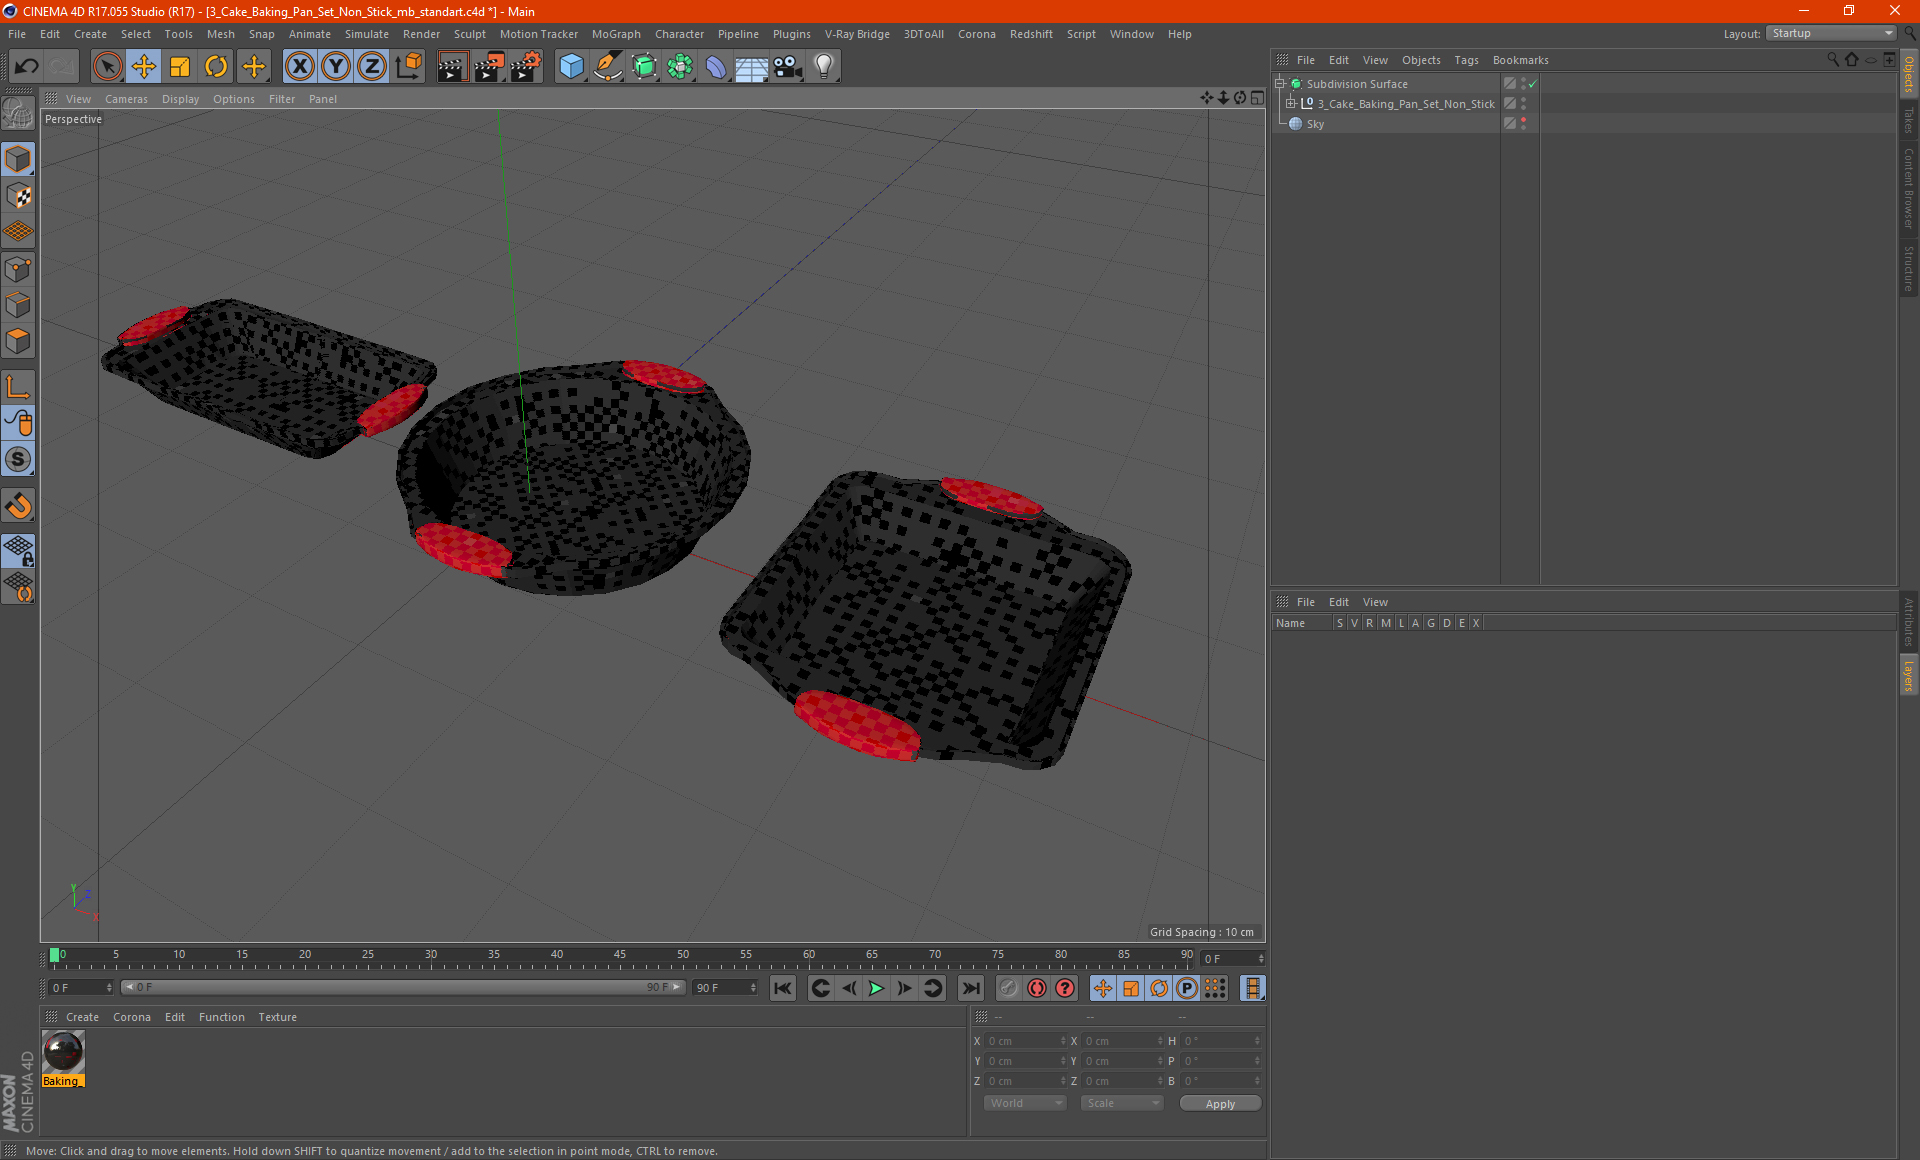Click the Subdivision Surface generator icon
Viewport: 1920px width, 1160px height.
[644, 67]
